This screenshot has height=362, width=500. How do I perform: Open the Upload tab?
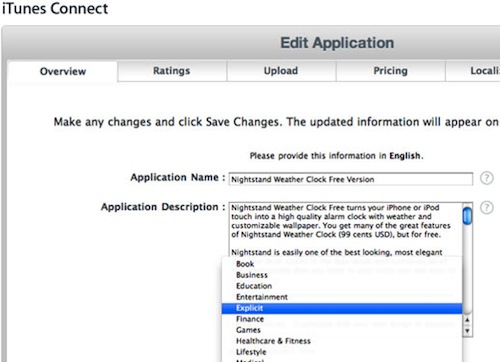[281, 71]
